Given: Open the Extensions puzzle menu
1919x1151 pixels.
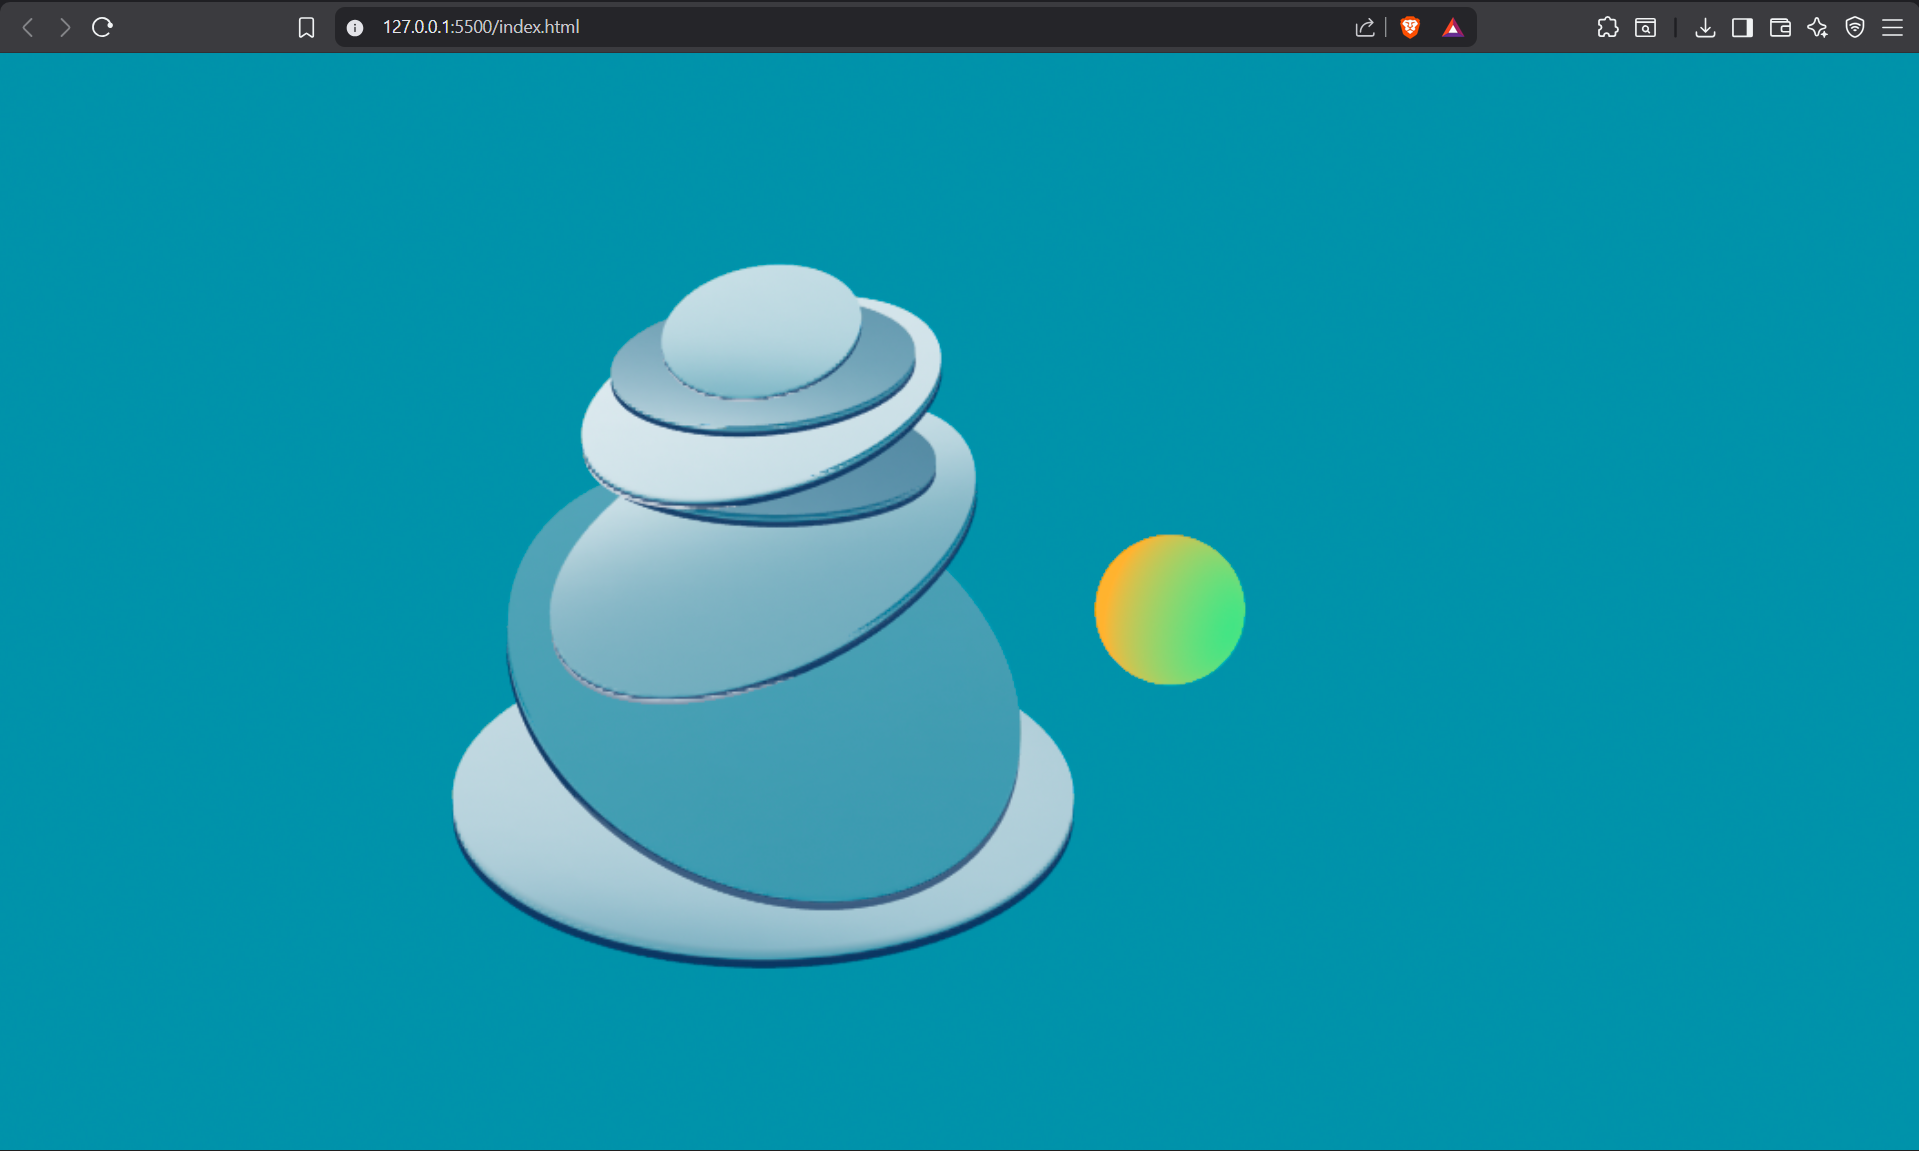Looking at the screenshot, I should tap(1607, 27).
